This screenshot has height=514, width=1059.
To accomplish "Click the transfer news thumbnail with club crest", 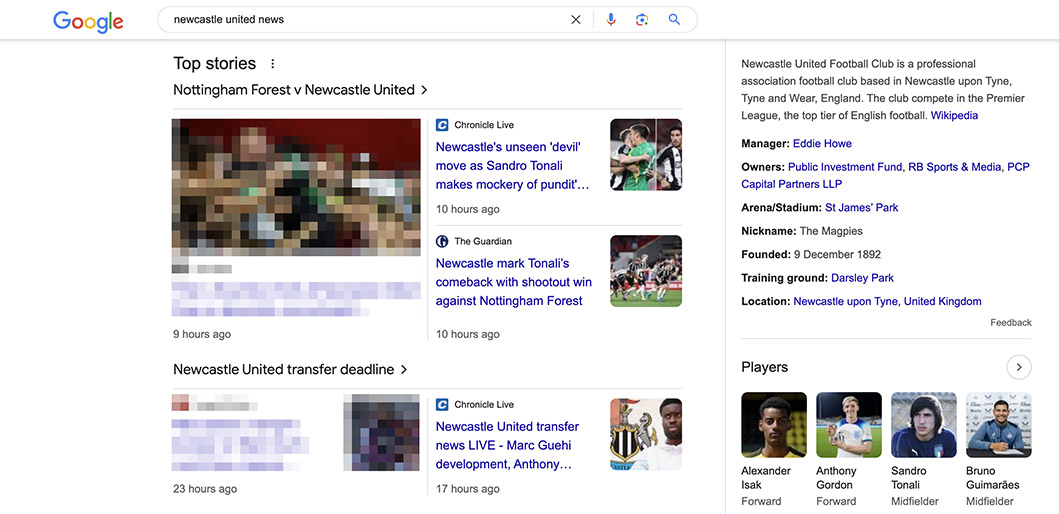I will click(646, 434).
